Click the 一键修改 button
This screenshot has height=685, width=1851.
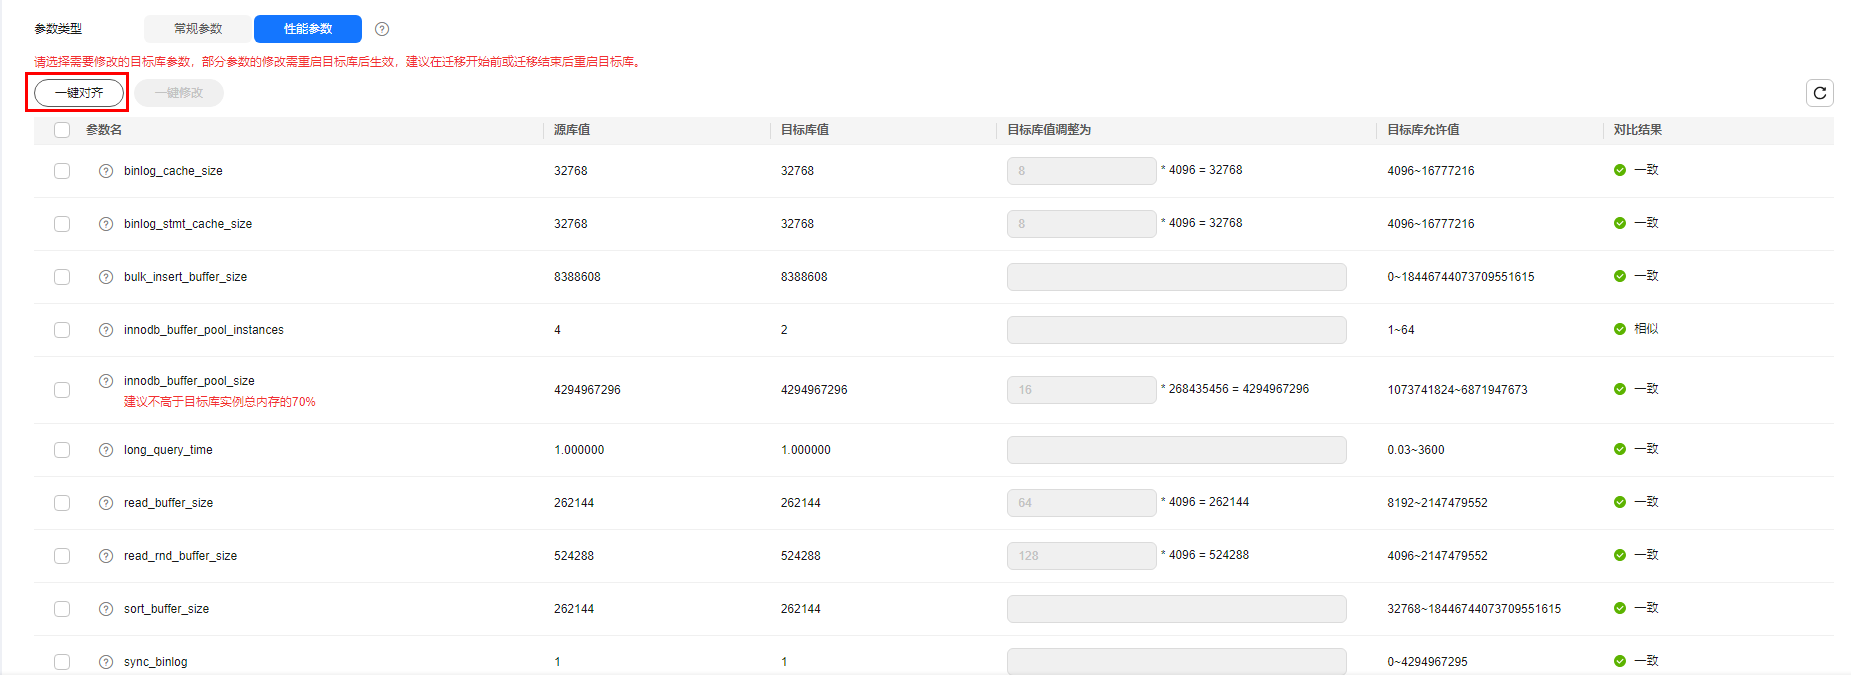[179, 93]
